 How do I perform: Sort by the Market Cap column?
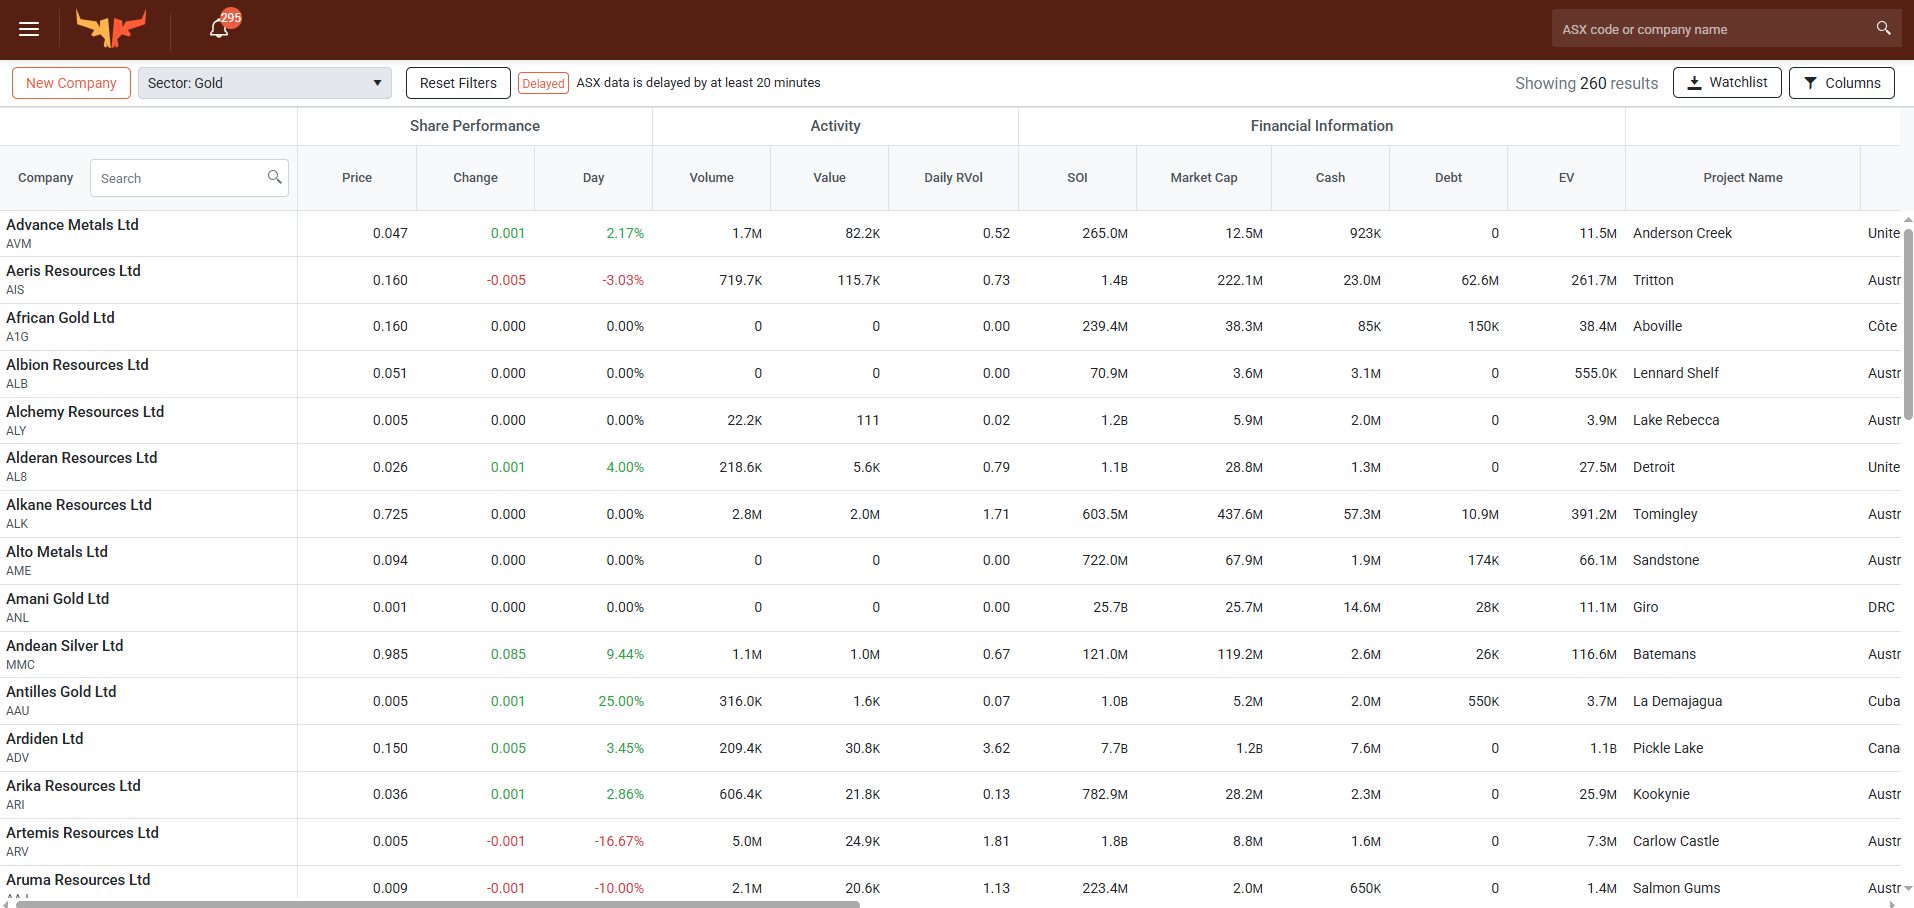pos(1203,178)
